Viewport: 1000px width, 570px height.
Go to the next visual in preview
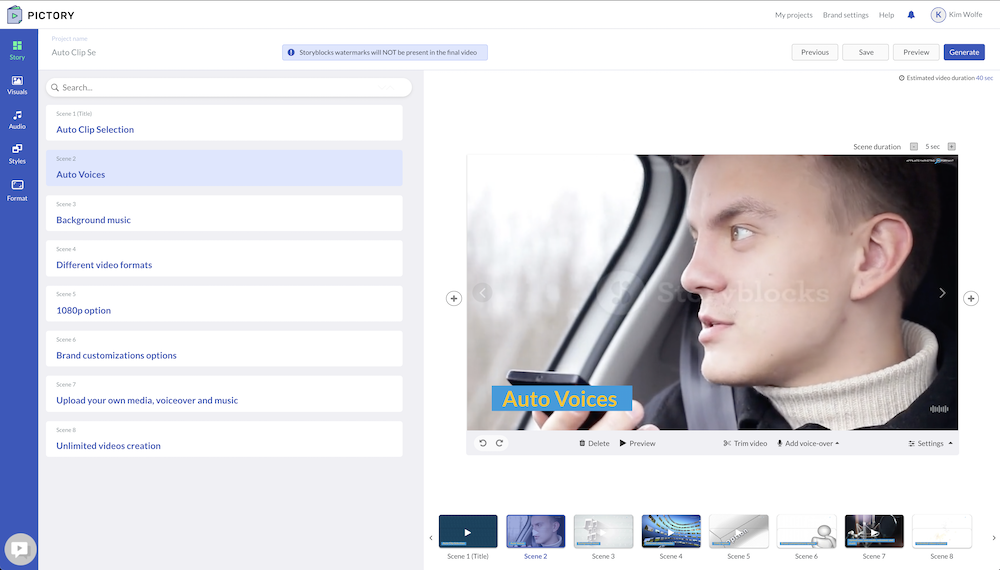click(942, 293)
